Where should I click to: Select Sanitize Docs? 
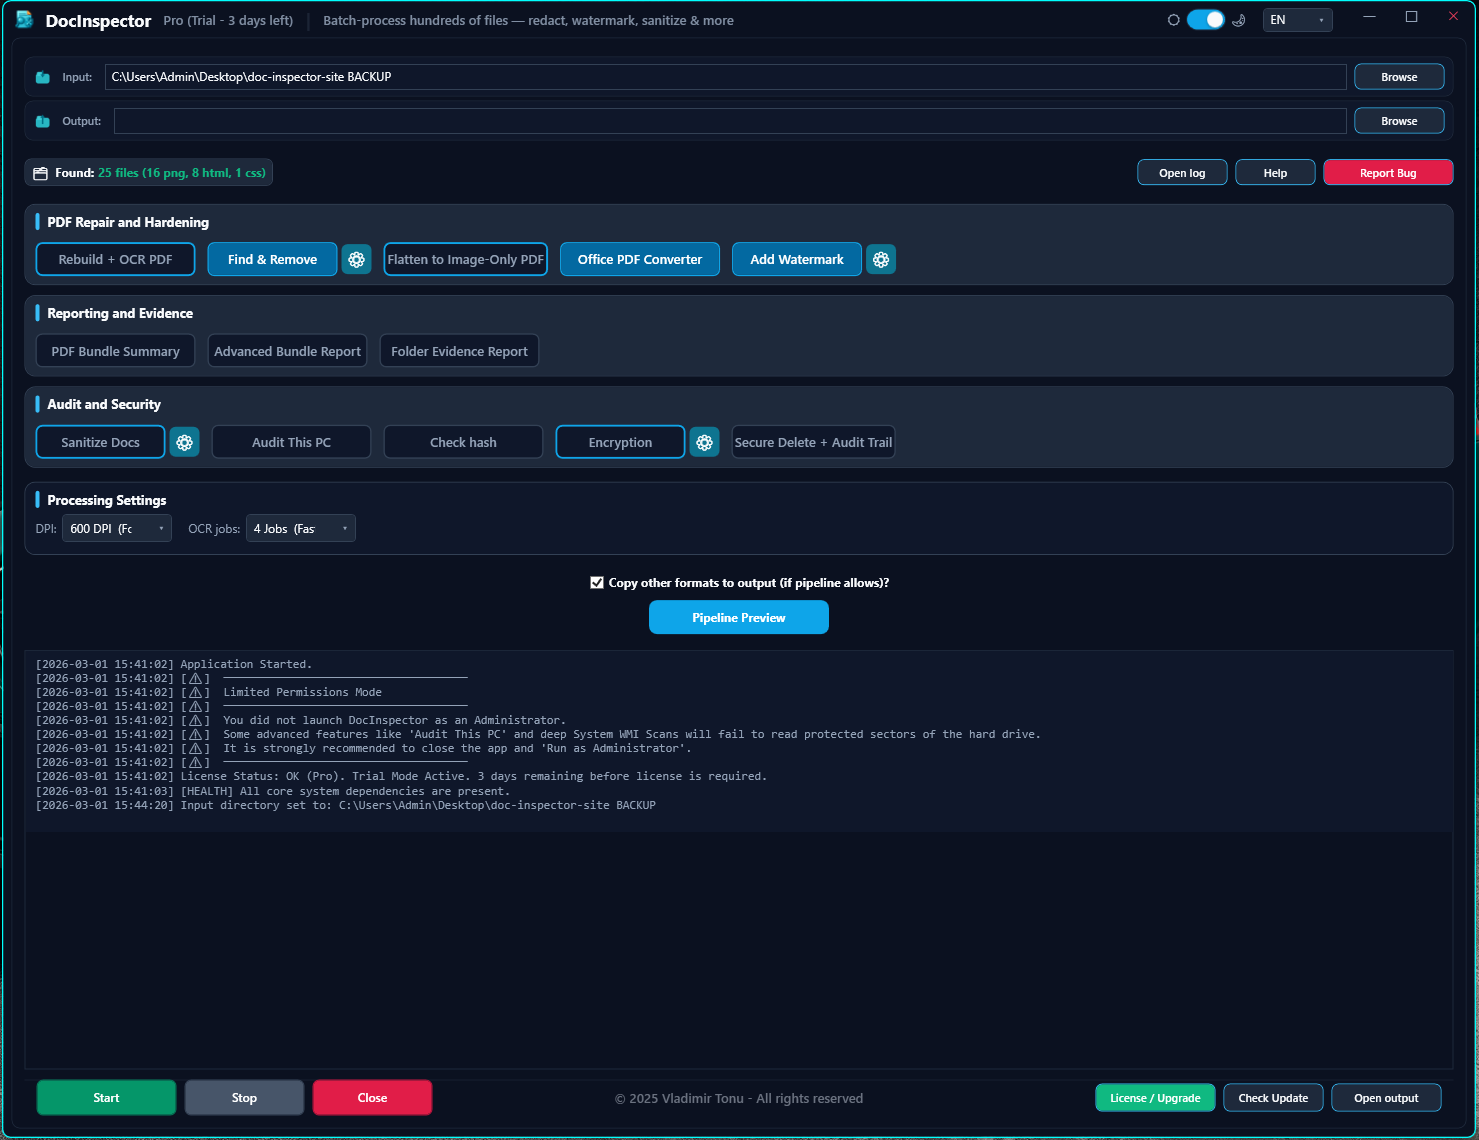pyautogui.click(x=100, y=442)
